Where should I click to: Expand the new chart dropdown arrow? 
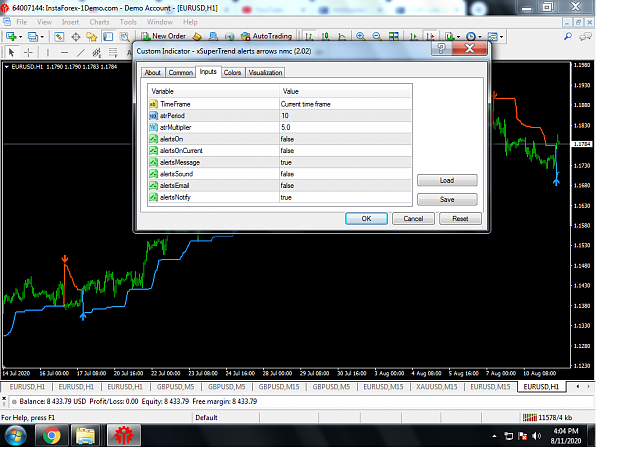coord(20,37)
